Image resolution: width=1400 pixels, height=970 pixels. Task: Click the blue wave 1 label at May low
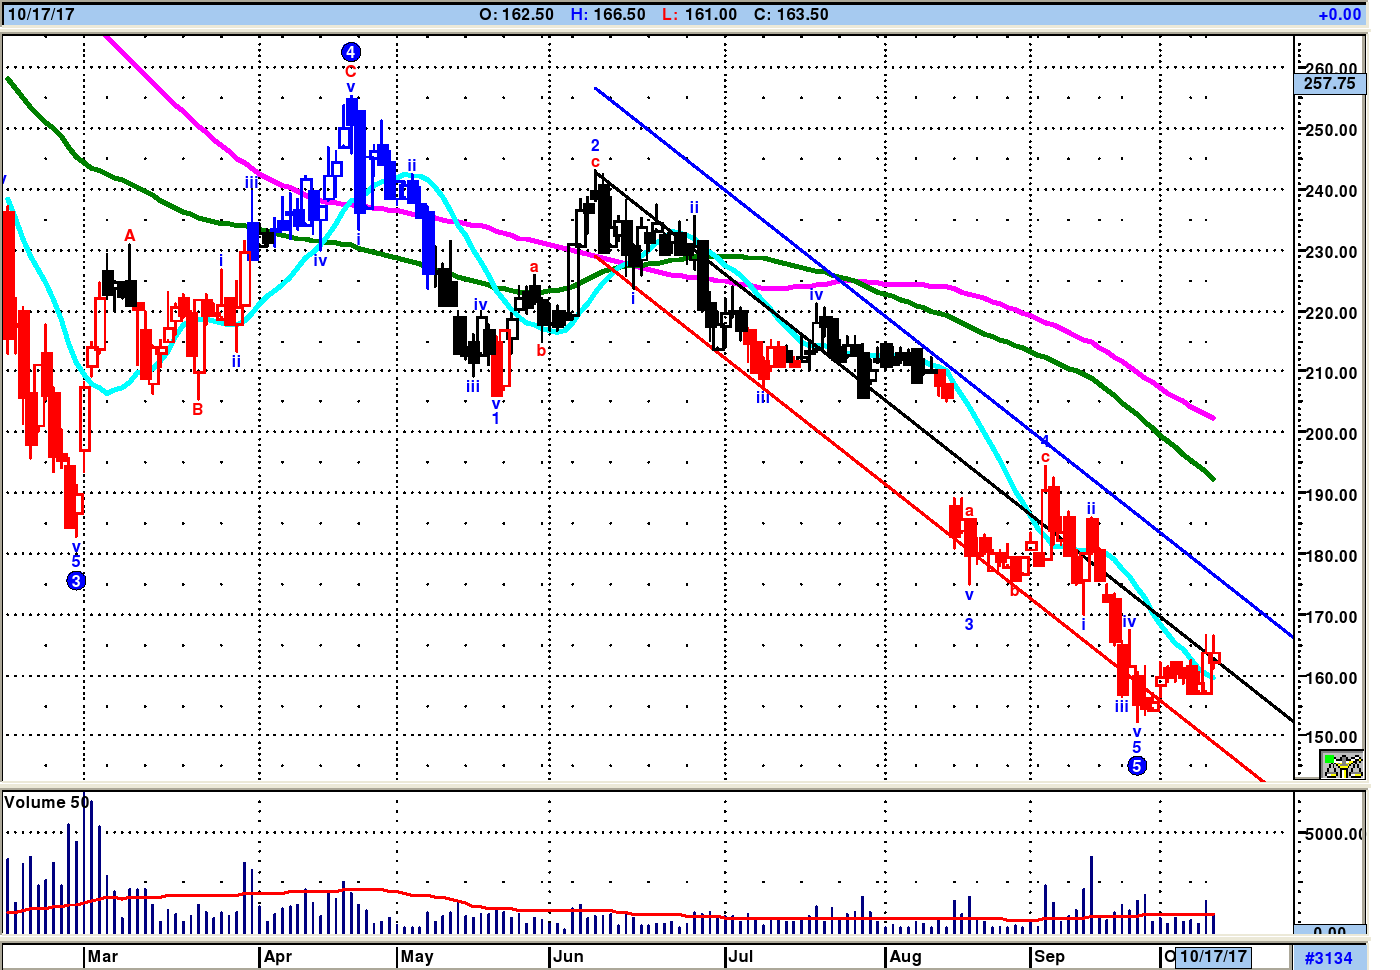click(496, 418)
